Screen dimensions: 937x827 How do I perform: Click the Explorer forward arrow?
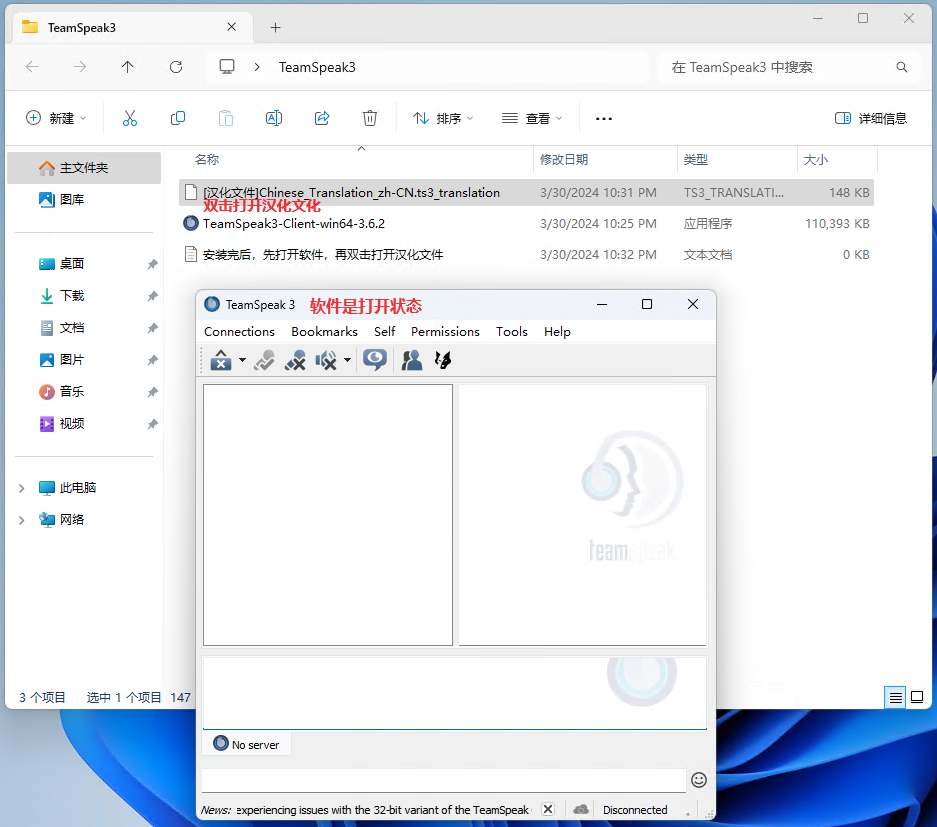click(80, 67)
